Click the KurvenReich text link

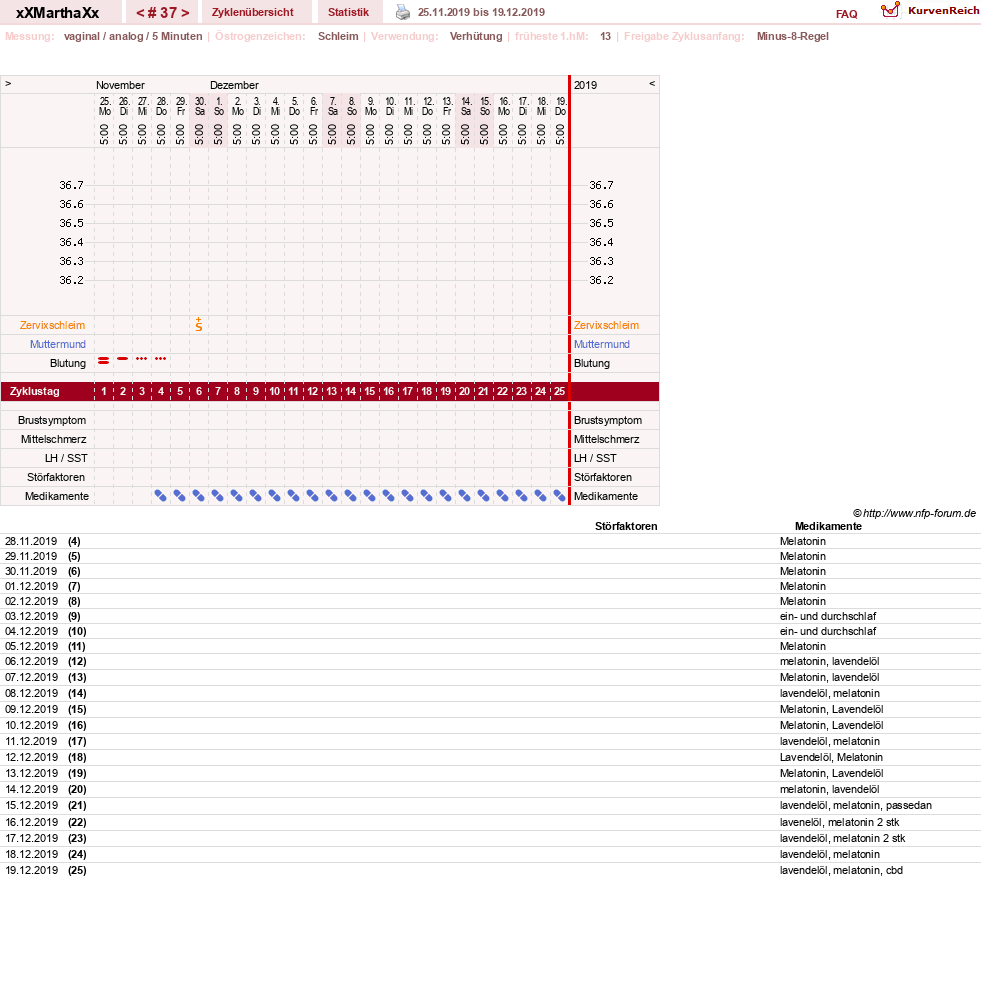943,11
